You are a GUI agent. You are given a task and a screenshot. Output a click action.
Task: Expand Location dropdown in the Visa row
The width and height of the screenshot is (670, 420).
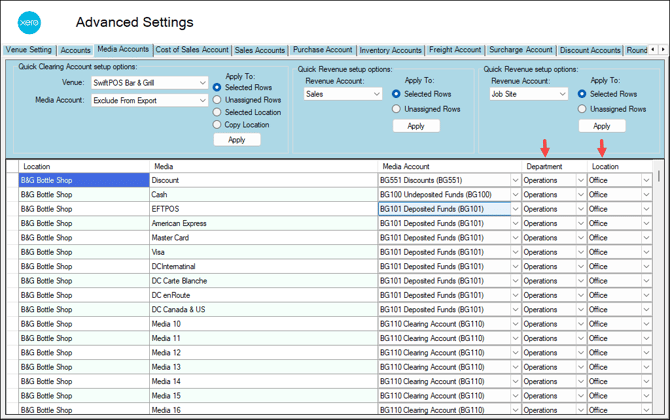click(646, 252)
